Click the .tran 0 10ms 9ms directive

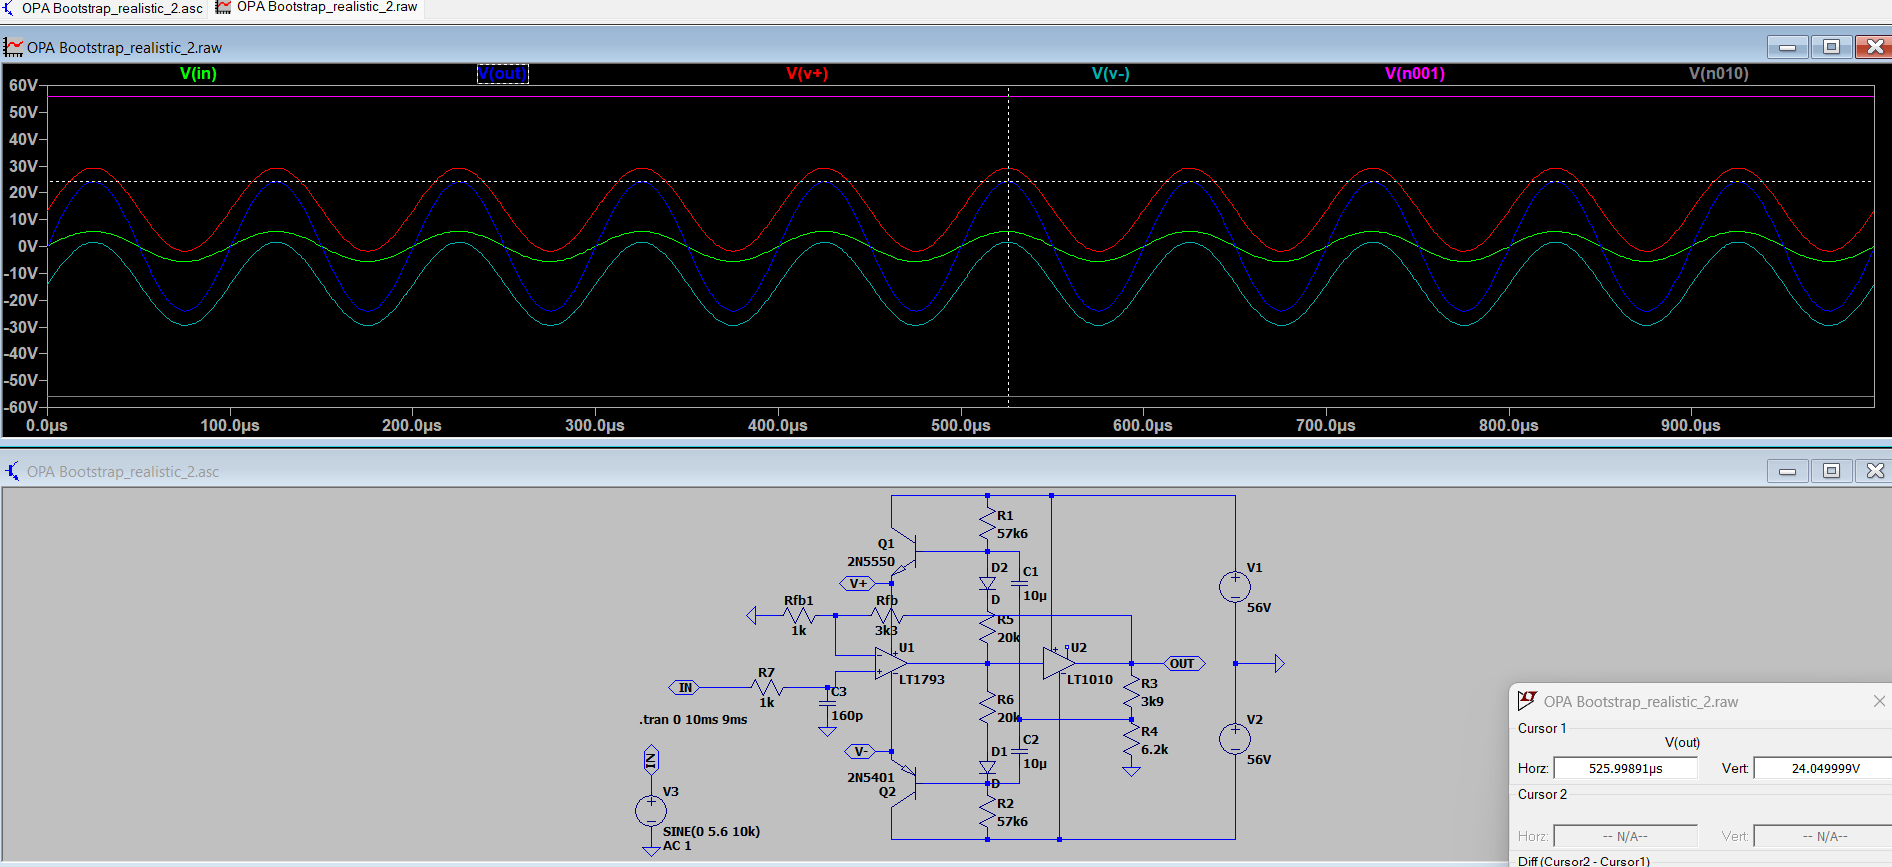693,719
